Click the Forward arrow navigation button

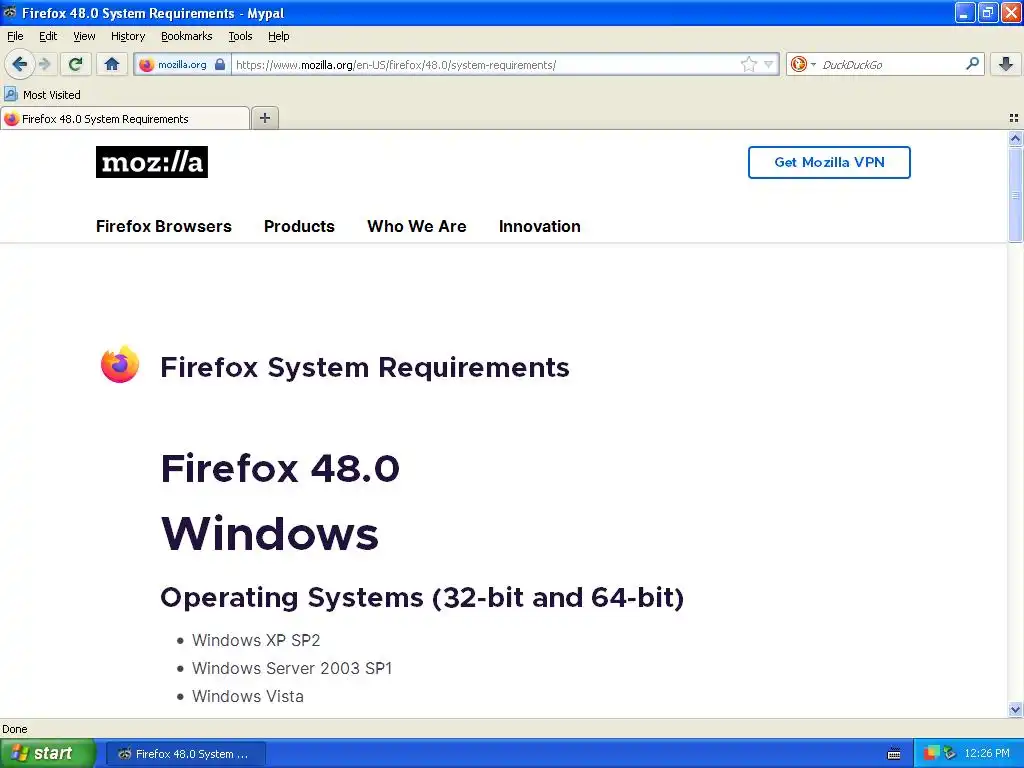tap(44, 64)
